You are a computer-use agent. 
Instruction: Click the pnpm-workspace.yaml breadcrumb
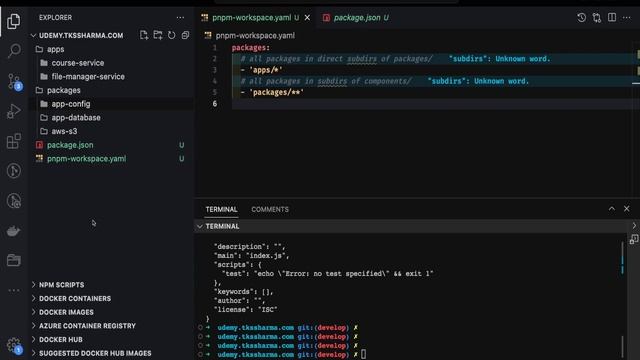(x=255, y=36)
